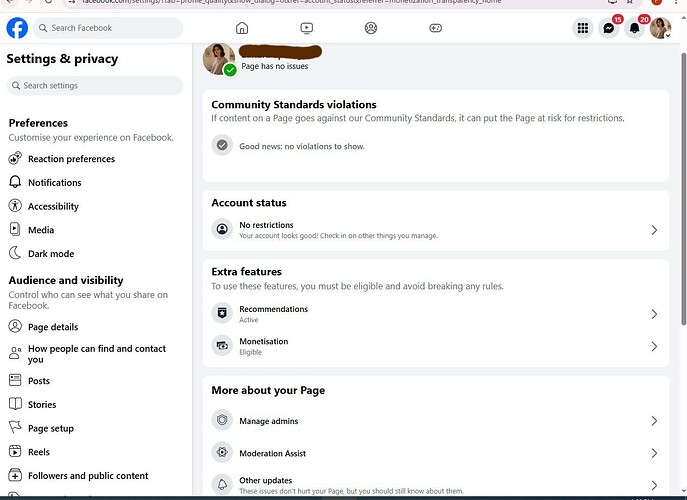
Task: Open Messenger with 15 unread badge
Action: coord(609,28)
